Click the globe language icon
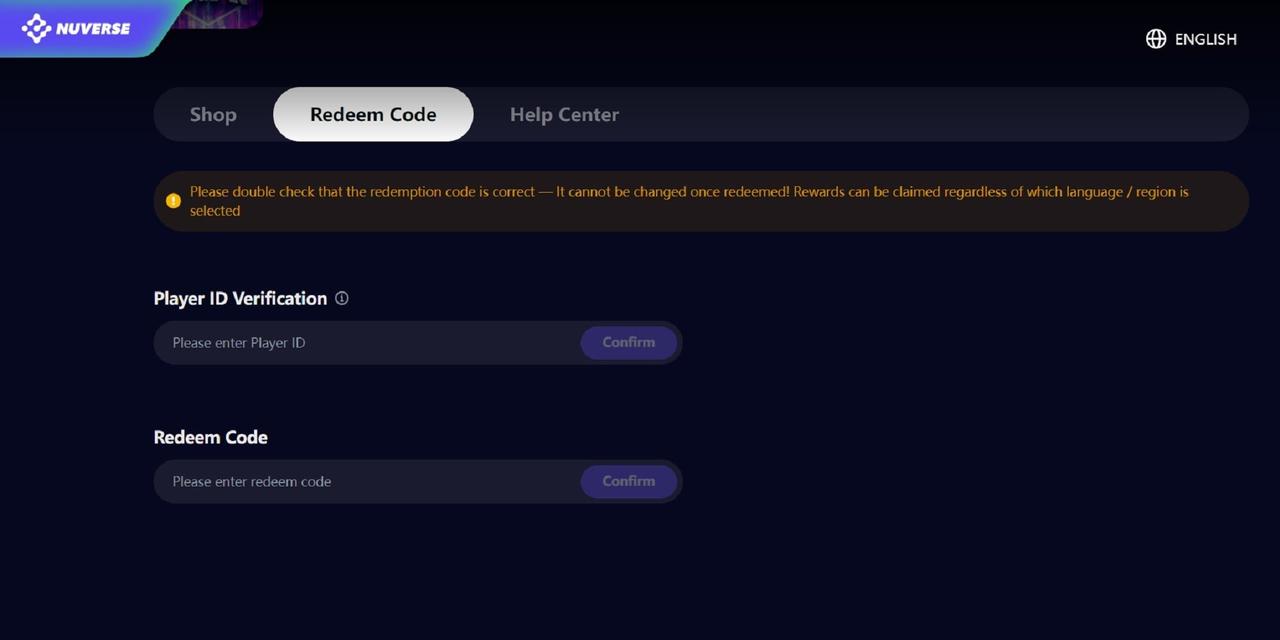This screenshot has width=1280, height=640. tap(1156, 39)
